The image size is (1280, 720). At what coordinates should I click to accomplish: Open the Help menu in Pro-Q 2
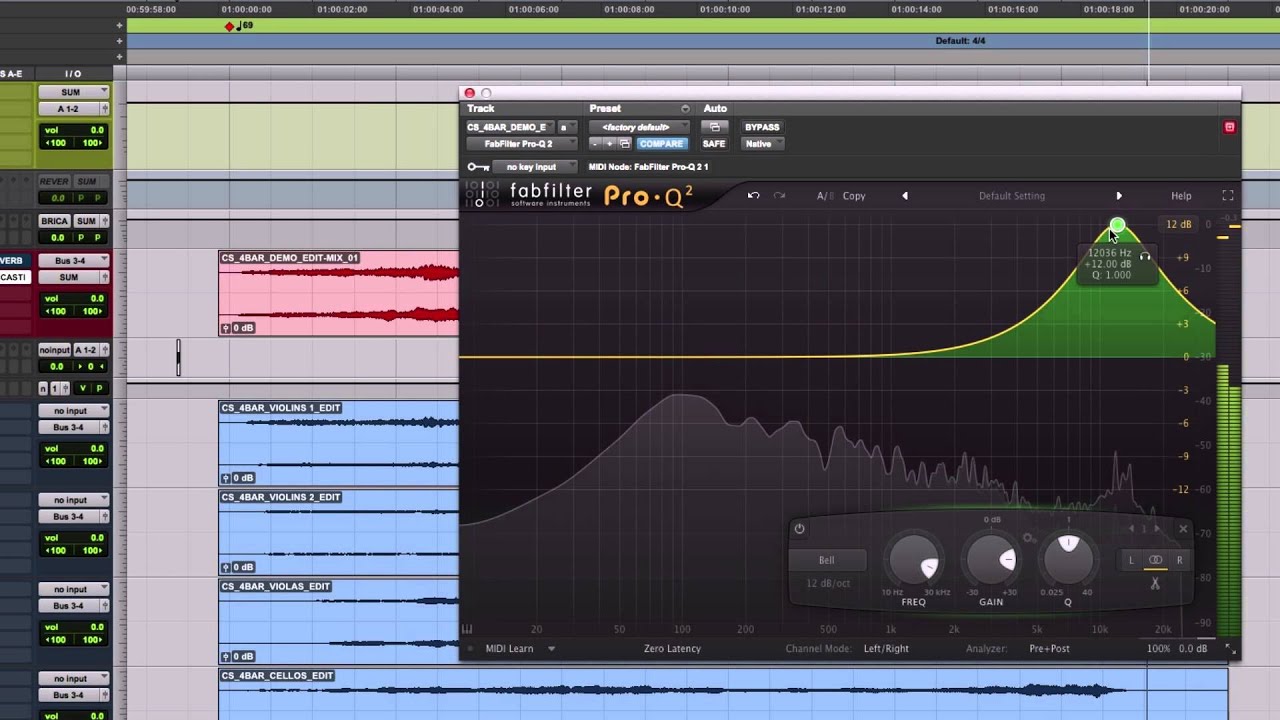pos(1181,196)
